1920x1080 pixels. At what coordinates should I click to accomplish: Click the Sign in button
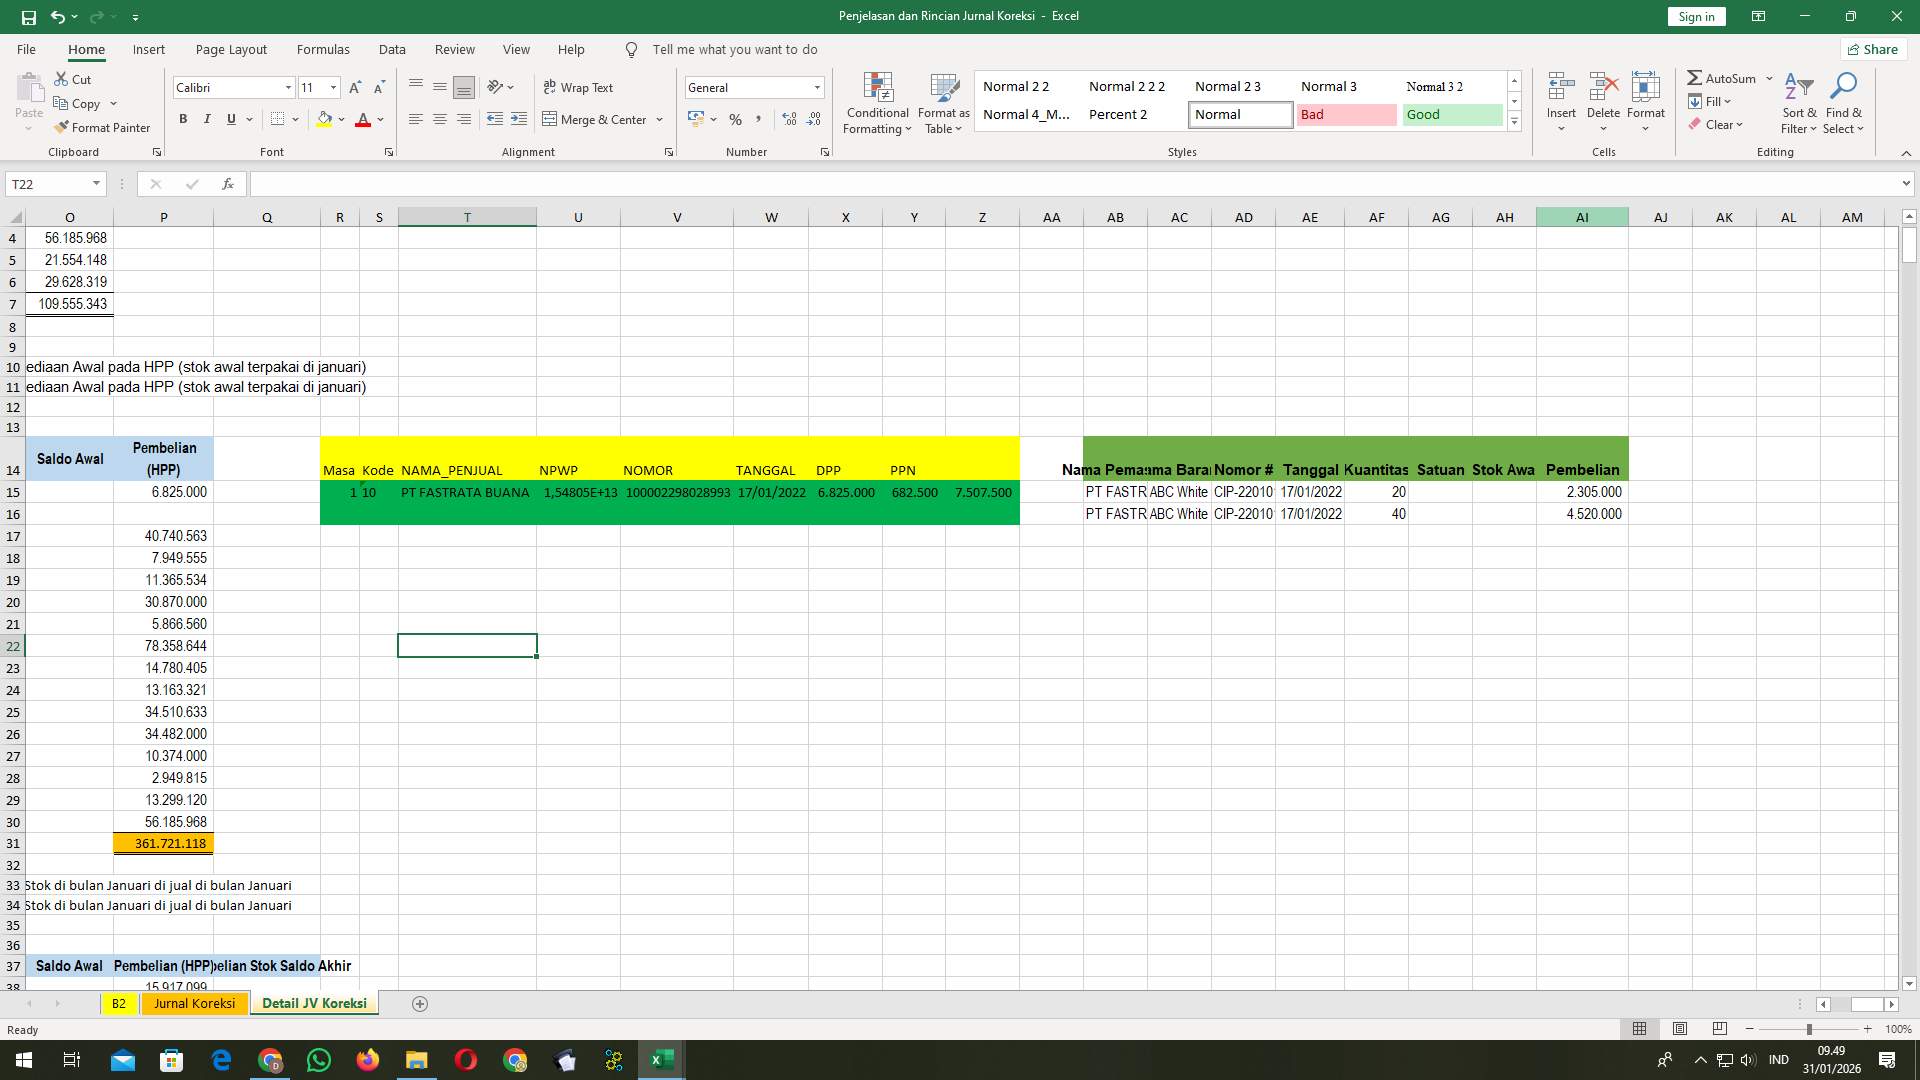tap(1695, 16)
